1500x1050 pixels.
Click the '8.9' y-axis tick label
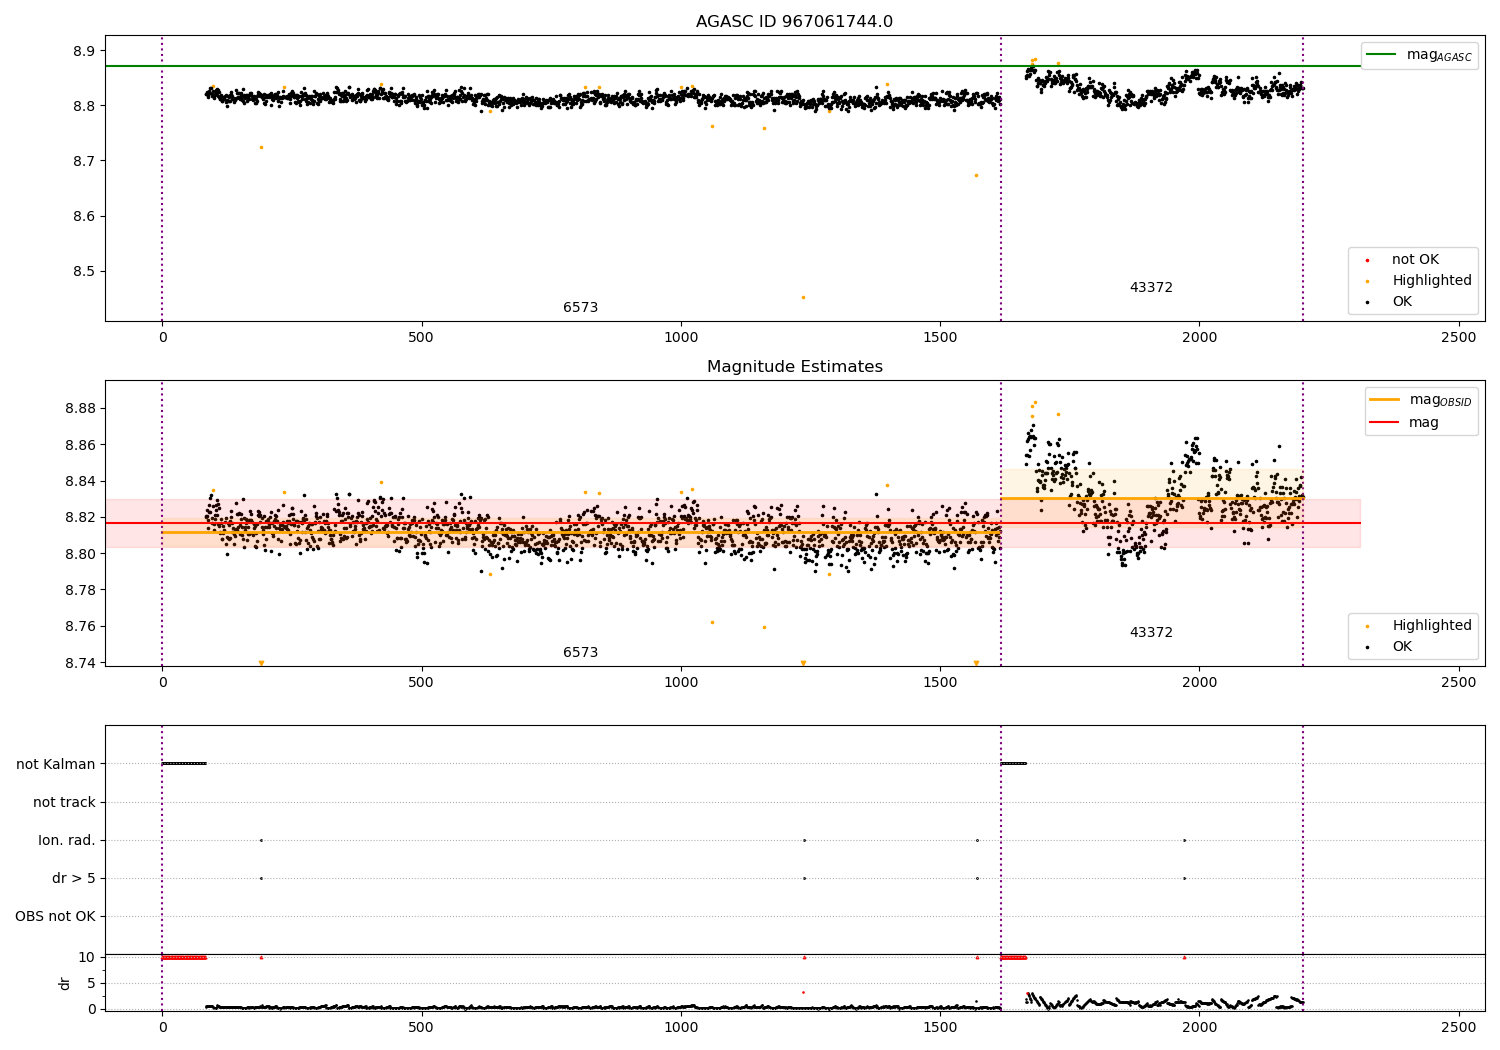point(84,51)
